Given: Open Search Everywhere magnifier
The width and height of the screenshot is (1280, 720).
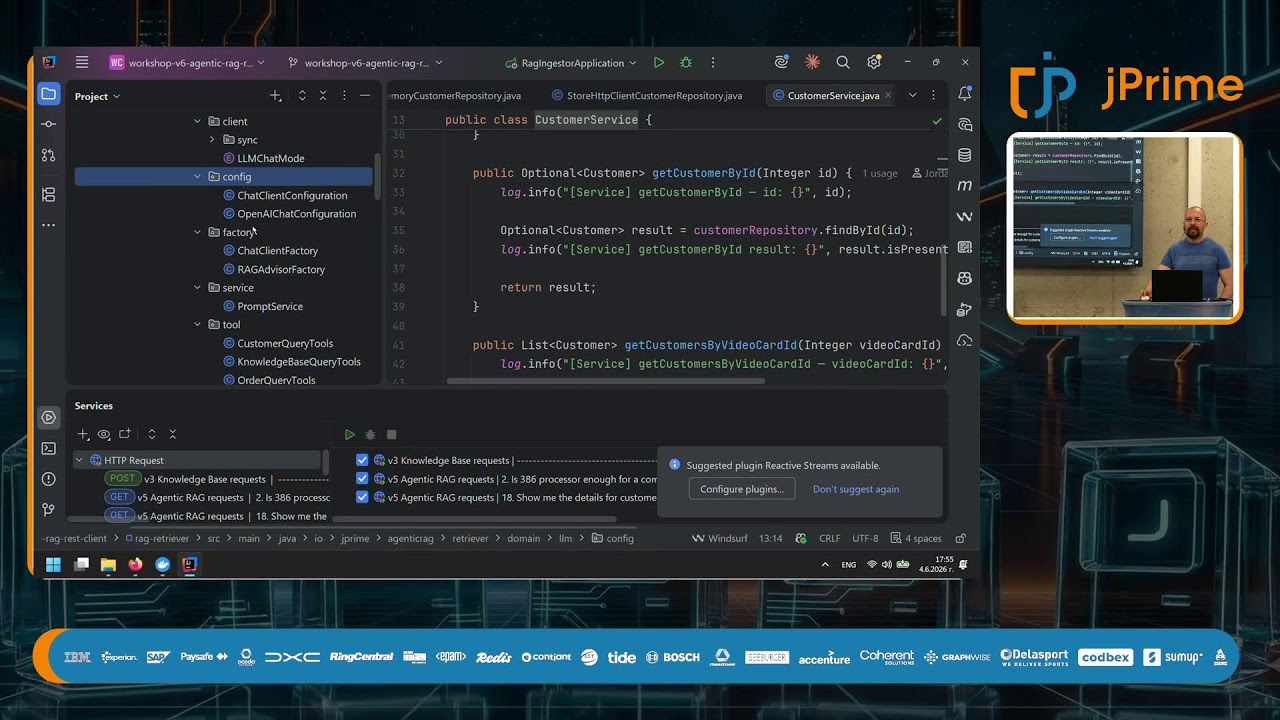Looking at the screenshot, I should (843, 62).
